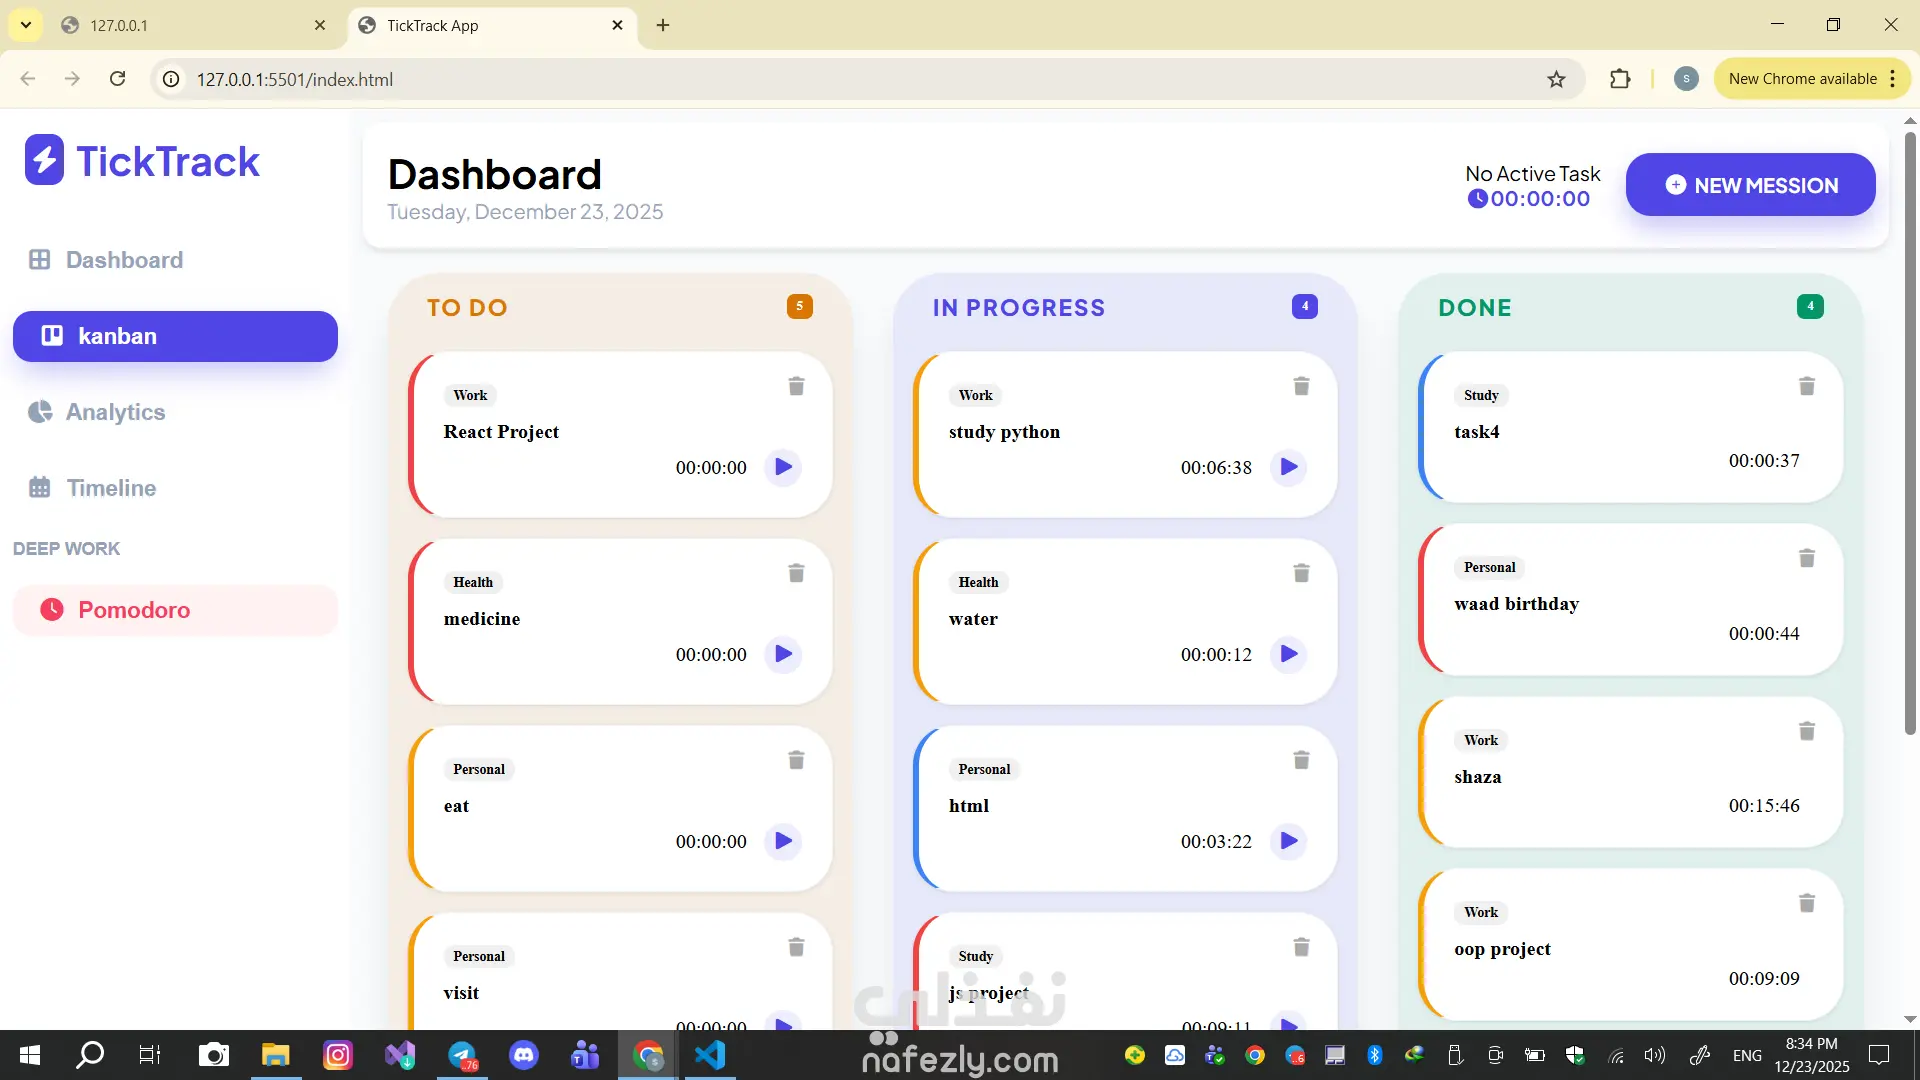Viewport: 1920px width, 1080px height.
Task: Click trash icon on water task
Action: (x=1301, y=573)
